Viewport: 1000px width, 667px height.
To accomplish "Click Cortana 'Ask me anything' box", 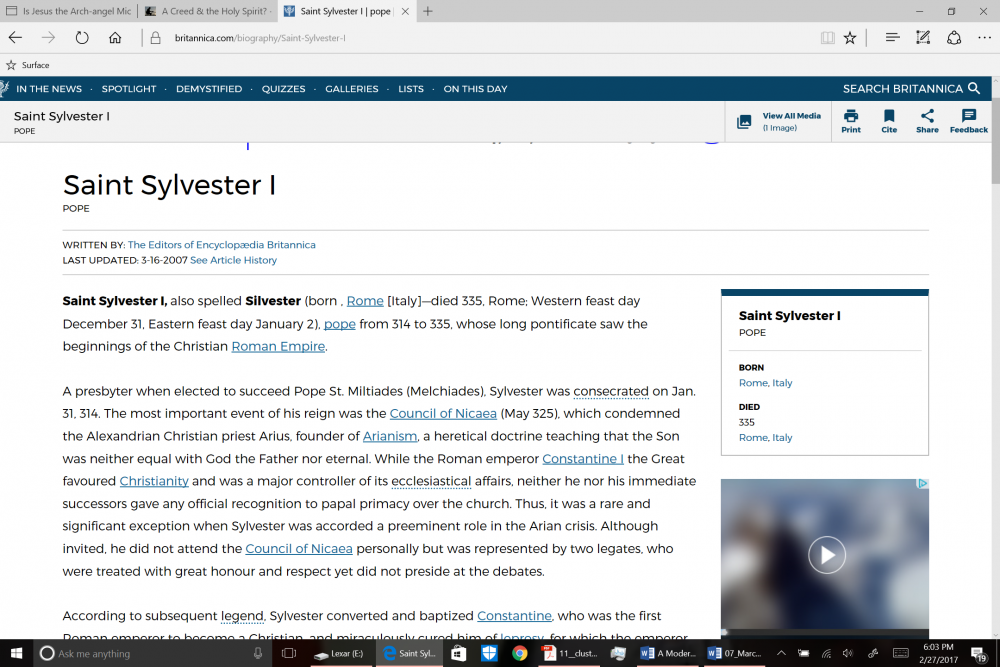I will click(150, 653).
